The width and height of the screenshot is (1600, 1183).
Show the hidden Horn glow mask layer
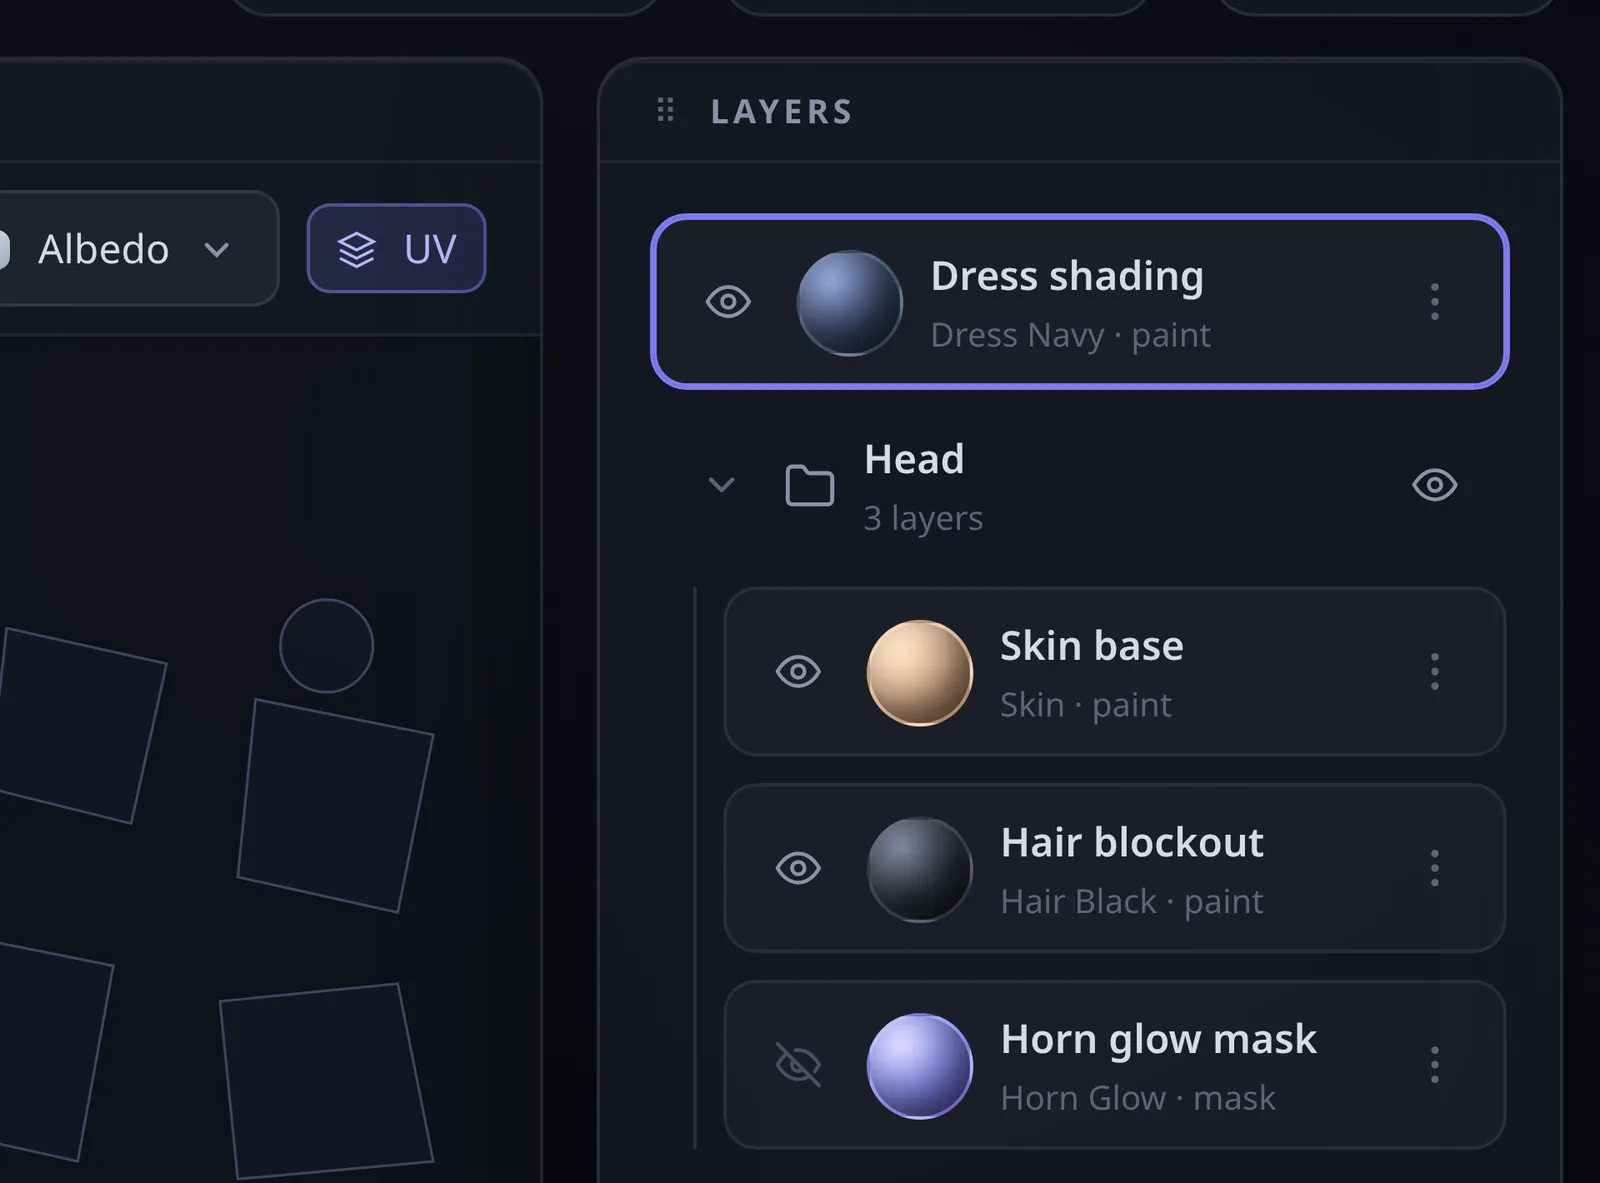point(798,1064)
